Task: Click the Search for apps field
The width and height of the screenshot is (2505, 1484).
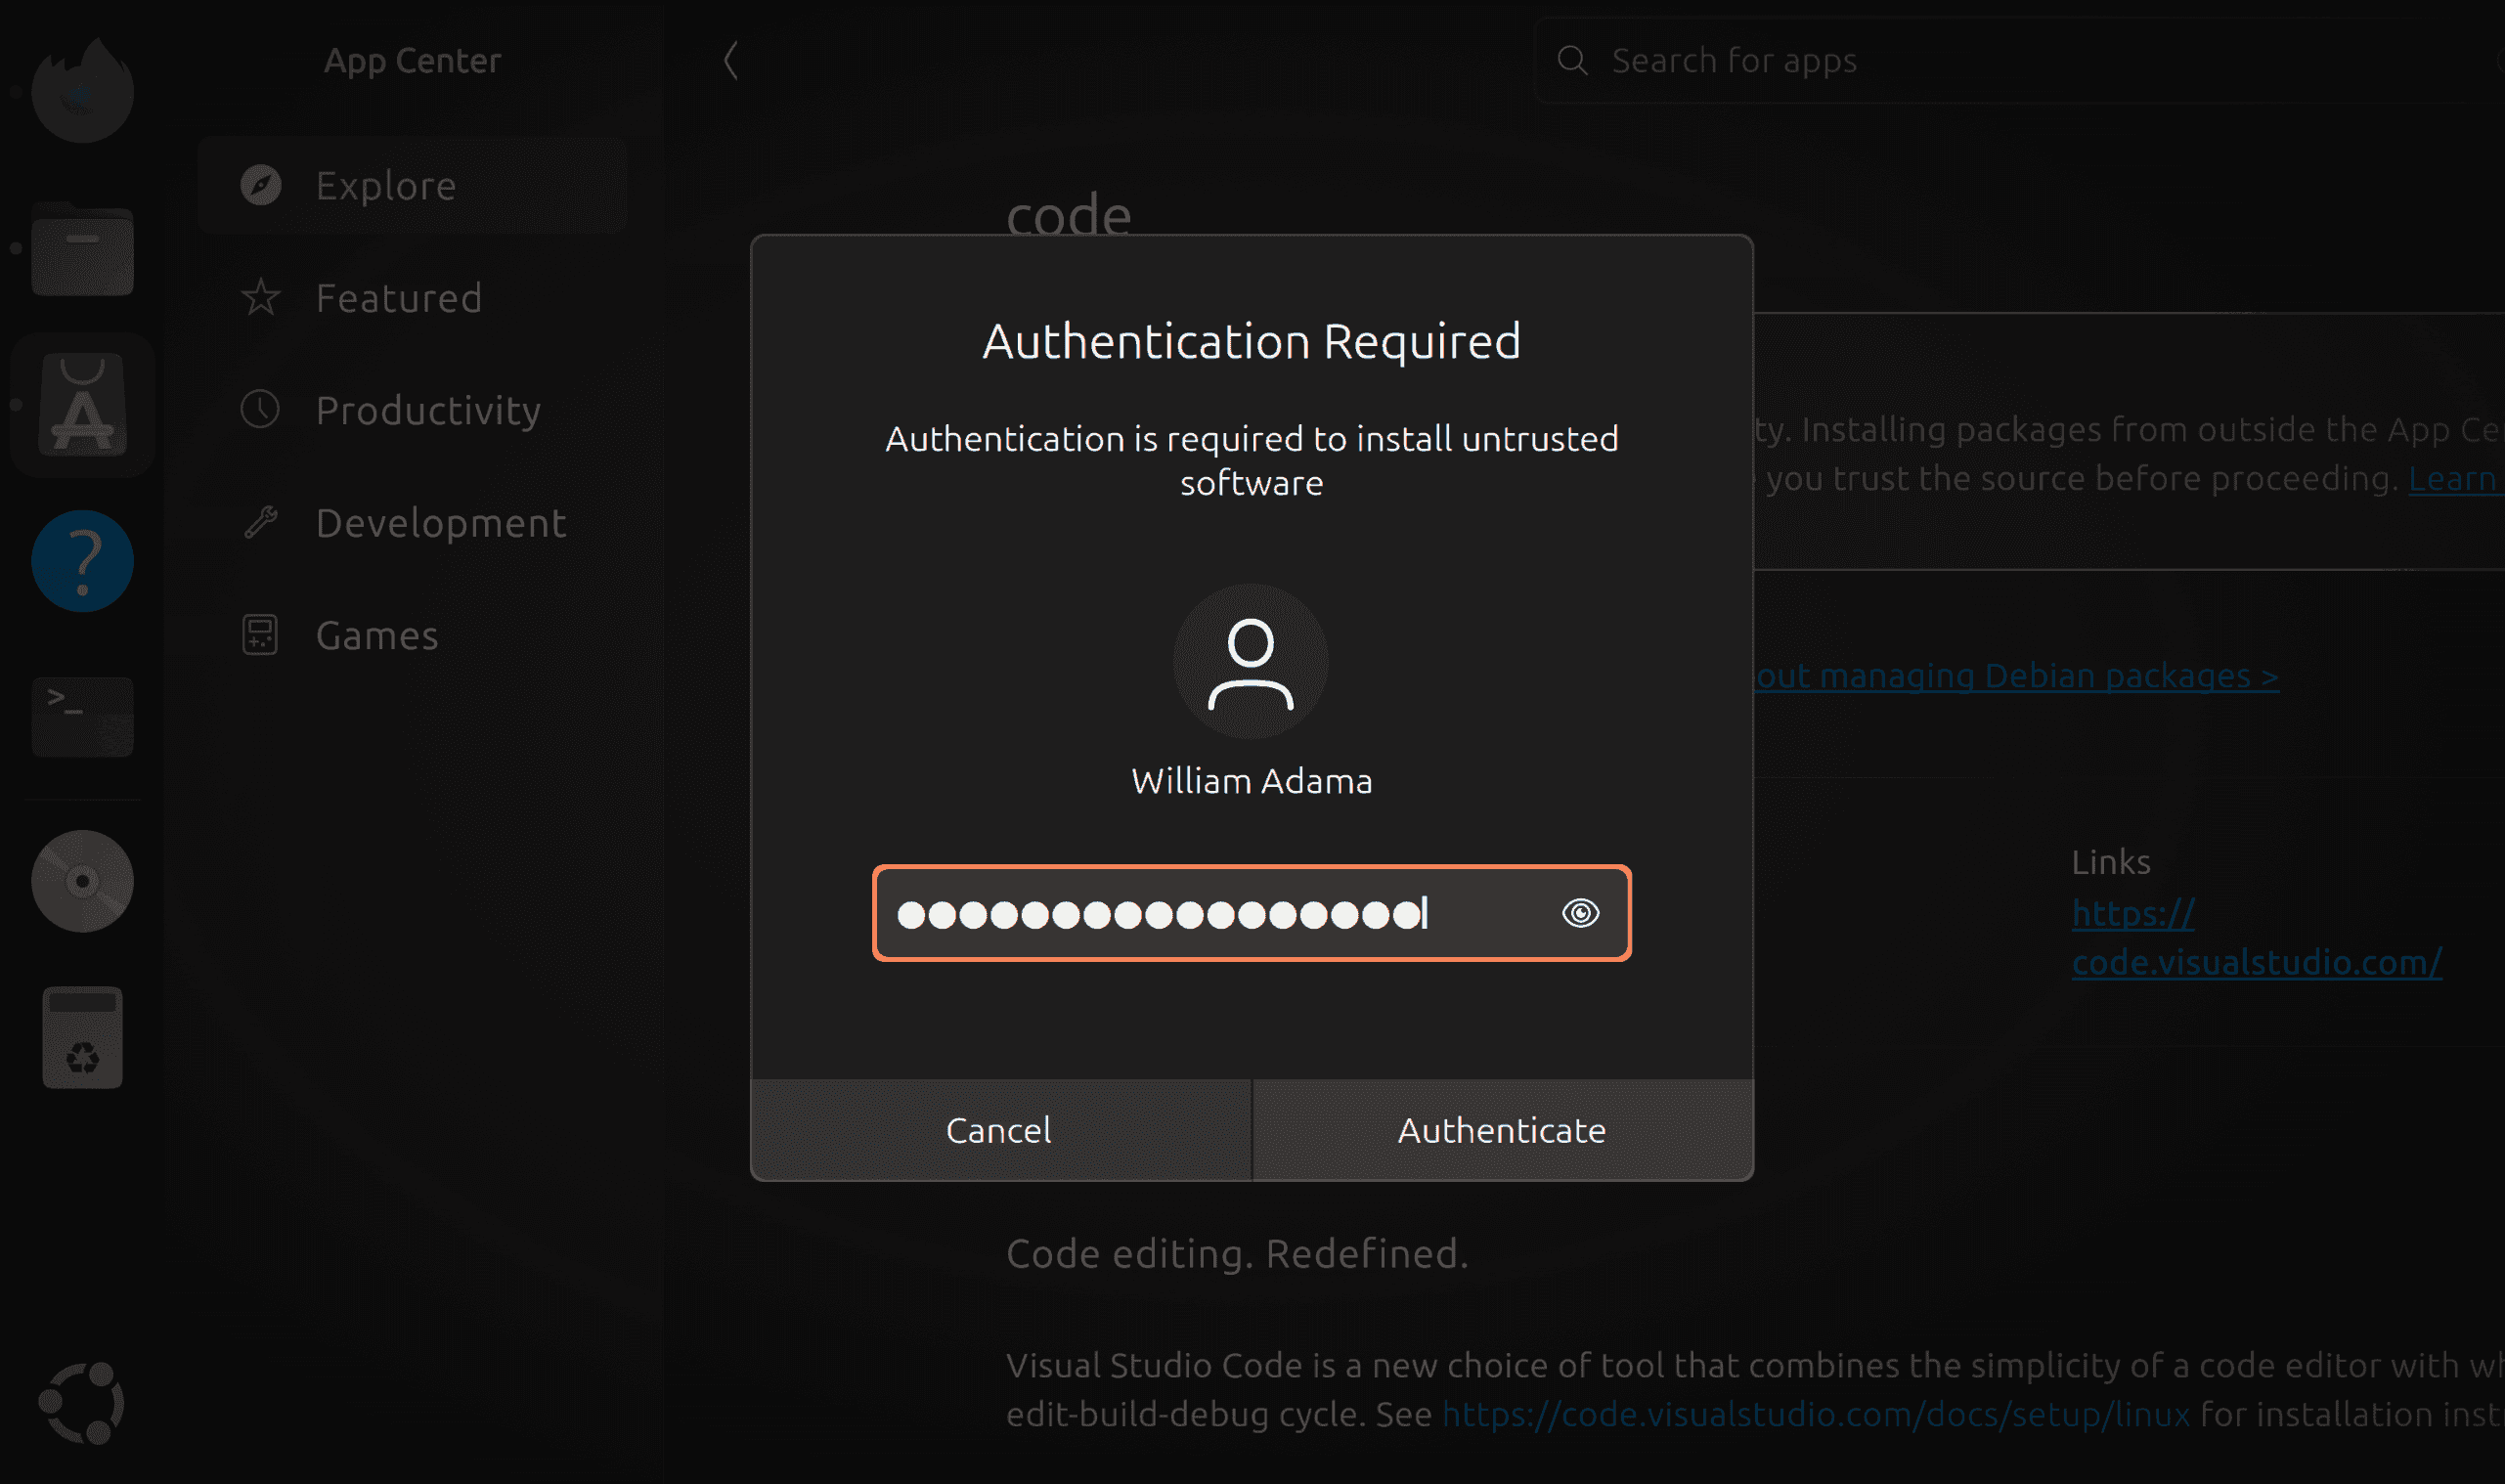Action: 2020,60
